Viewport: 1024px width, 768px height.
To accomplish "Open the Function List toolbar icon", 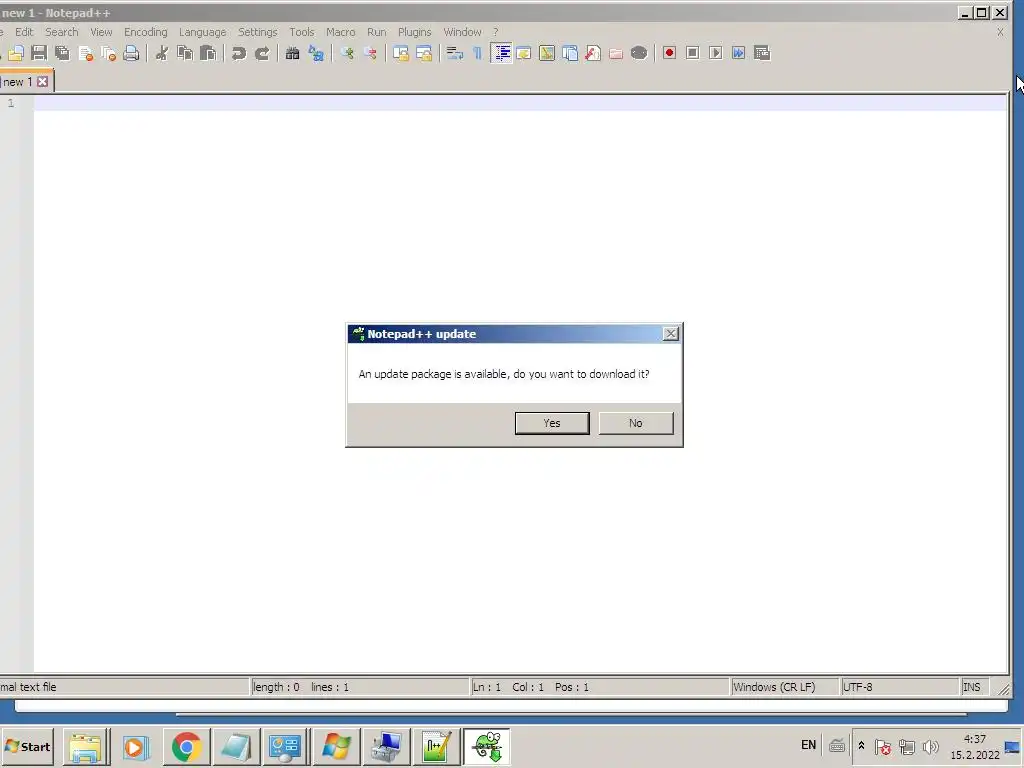I will 593,53.
